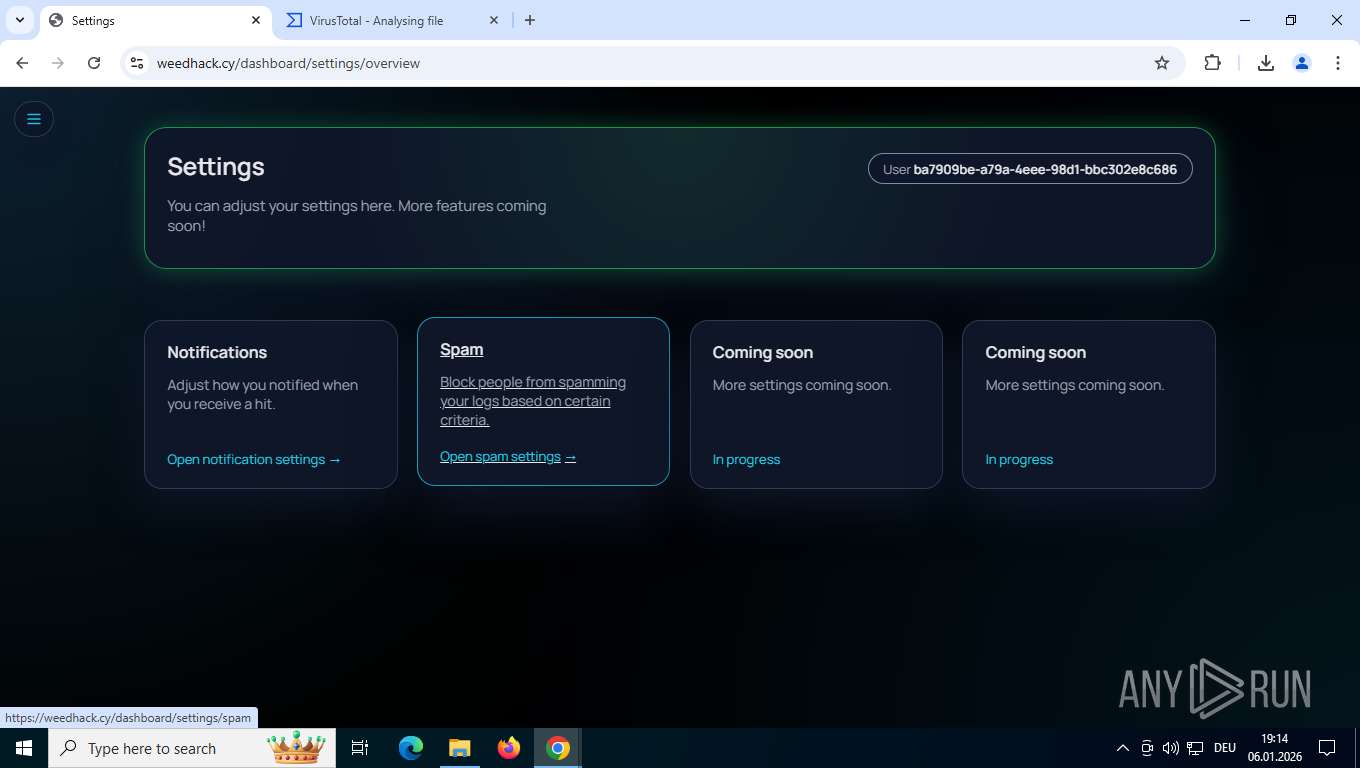1360x768 pixels.
Task: Click the DEU language indicator
Action: [x=1225, y=748]
